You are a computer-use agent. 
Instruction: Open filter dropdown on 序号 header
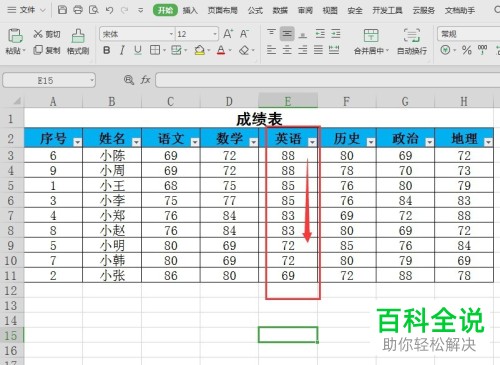click(x=77, y=142)
